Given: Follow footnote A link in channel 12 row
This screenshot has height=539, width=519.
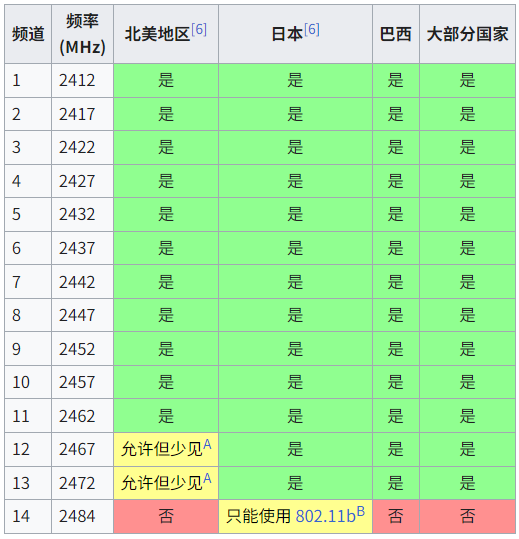Looking at the screenshot, I should [207, 444].
